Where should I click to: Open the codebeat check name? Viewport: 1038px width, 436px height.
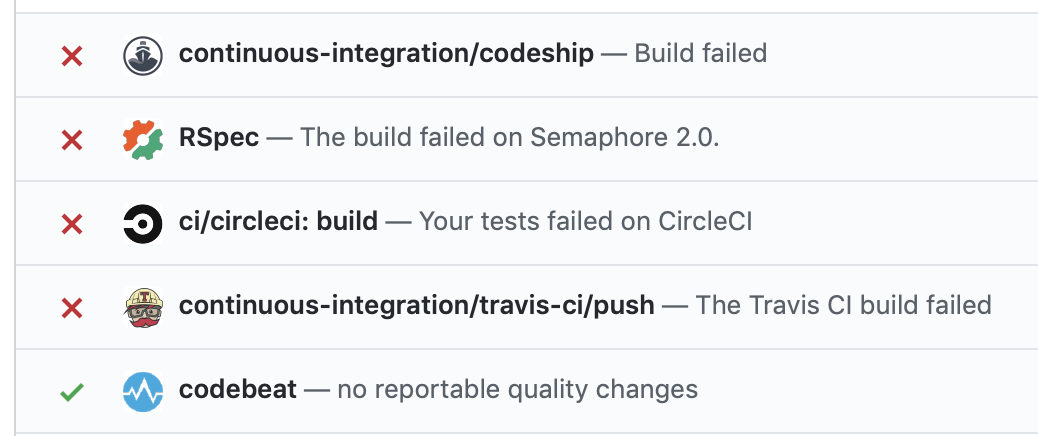pos(238,389)
